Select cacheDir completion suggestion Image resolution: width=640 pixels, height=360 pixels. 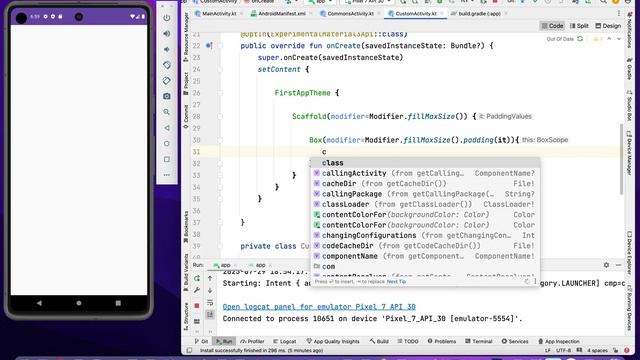(424, 184)
